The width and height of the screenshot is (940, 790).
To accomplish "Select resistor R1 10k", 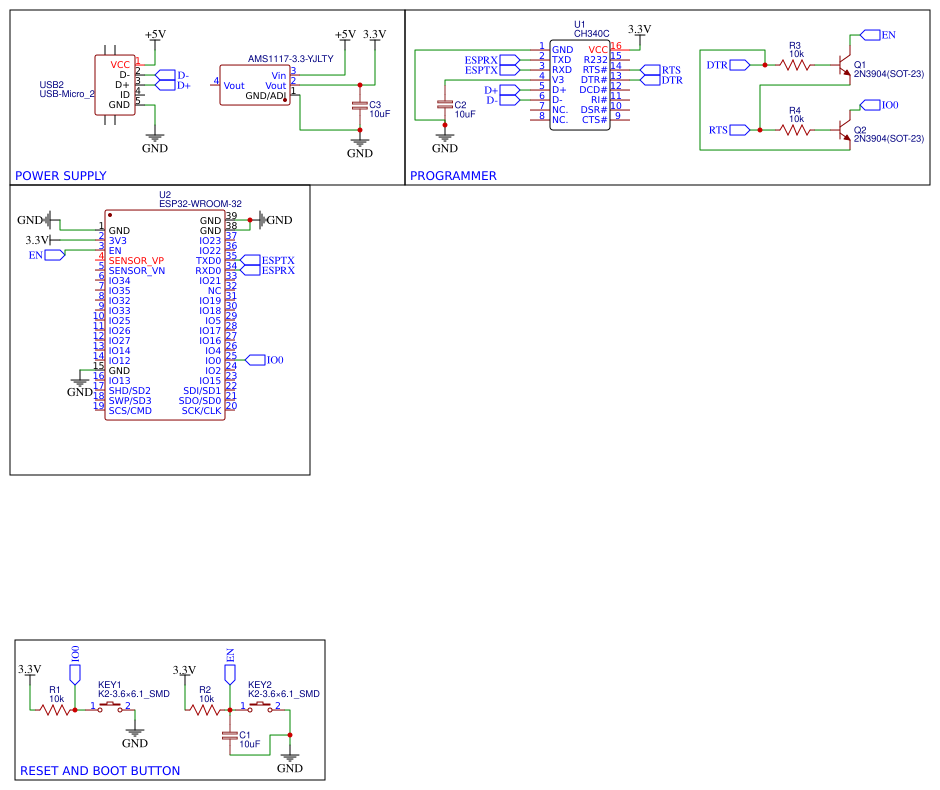I will click(55, 710).
